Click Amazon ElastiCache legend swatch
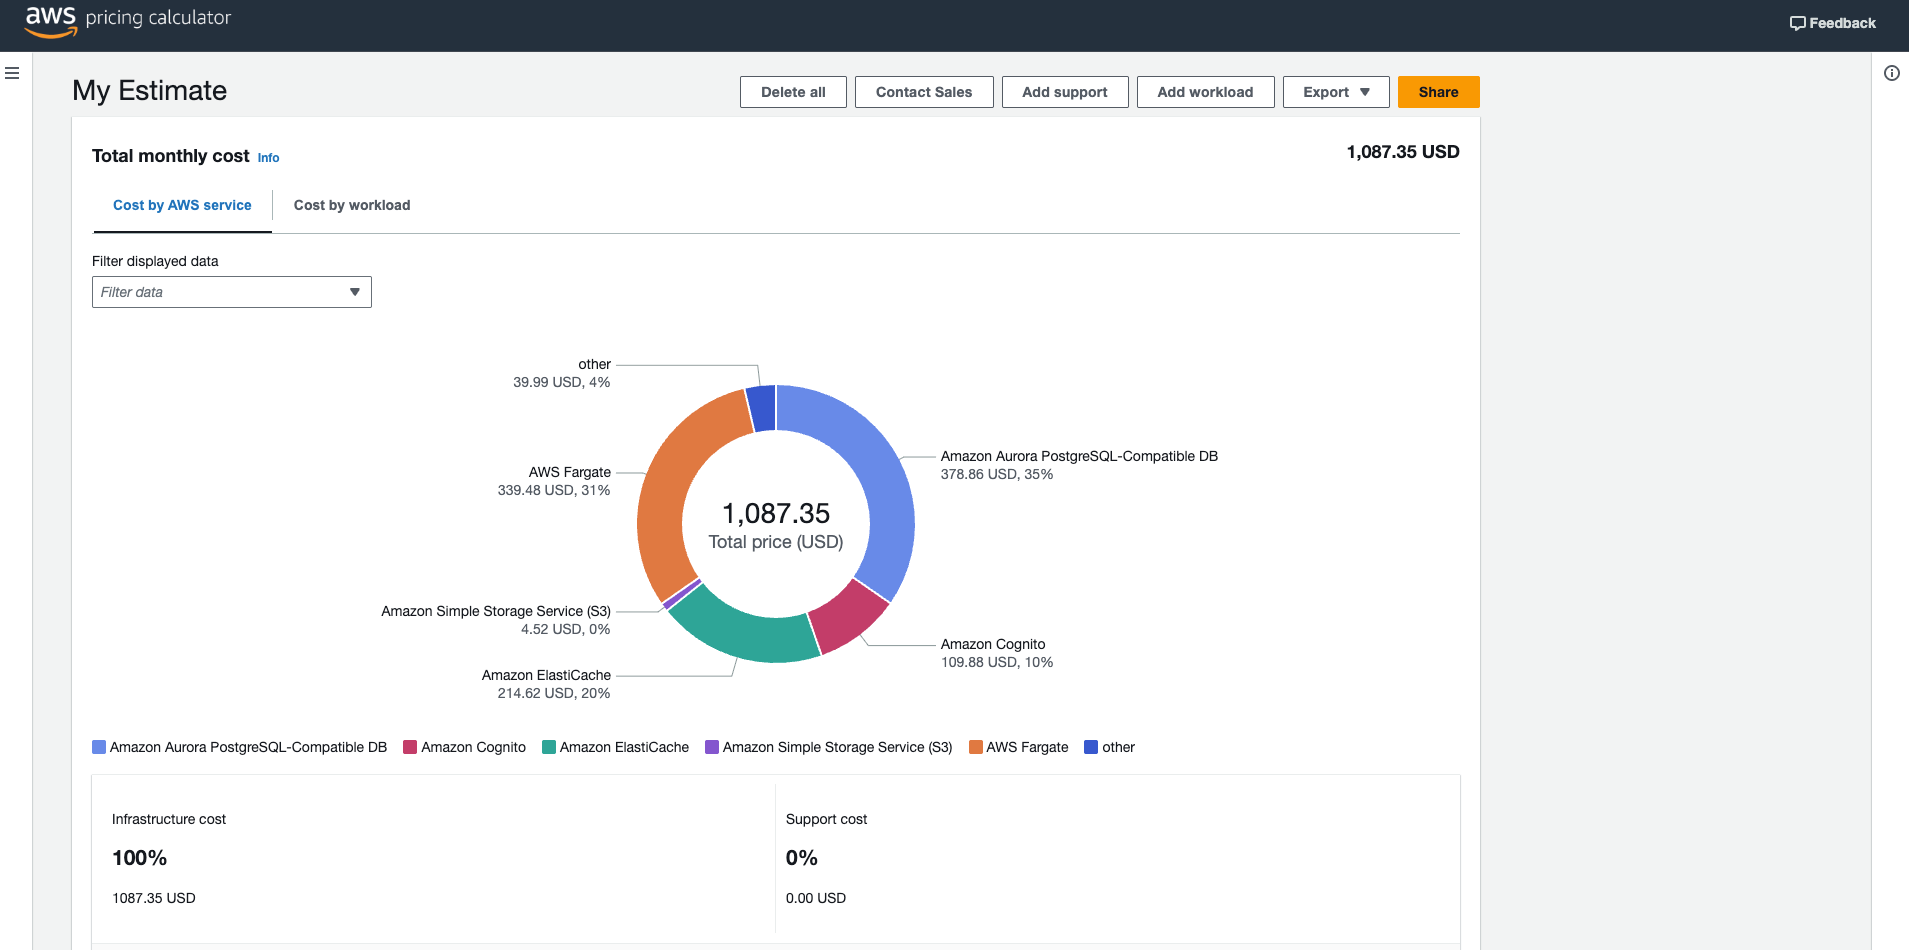This screenshot has height=950, width=1909. pyautogui.click(x=549, y=747)
